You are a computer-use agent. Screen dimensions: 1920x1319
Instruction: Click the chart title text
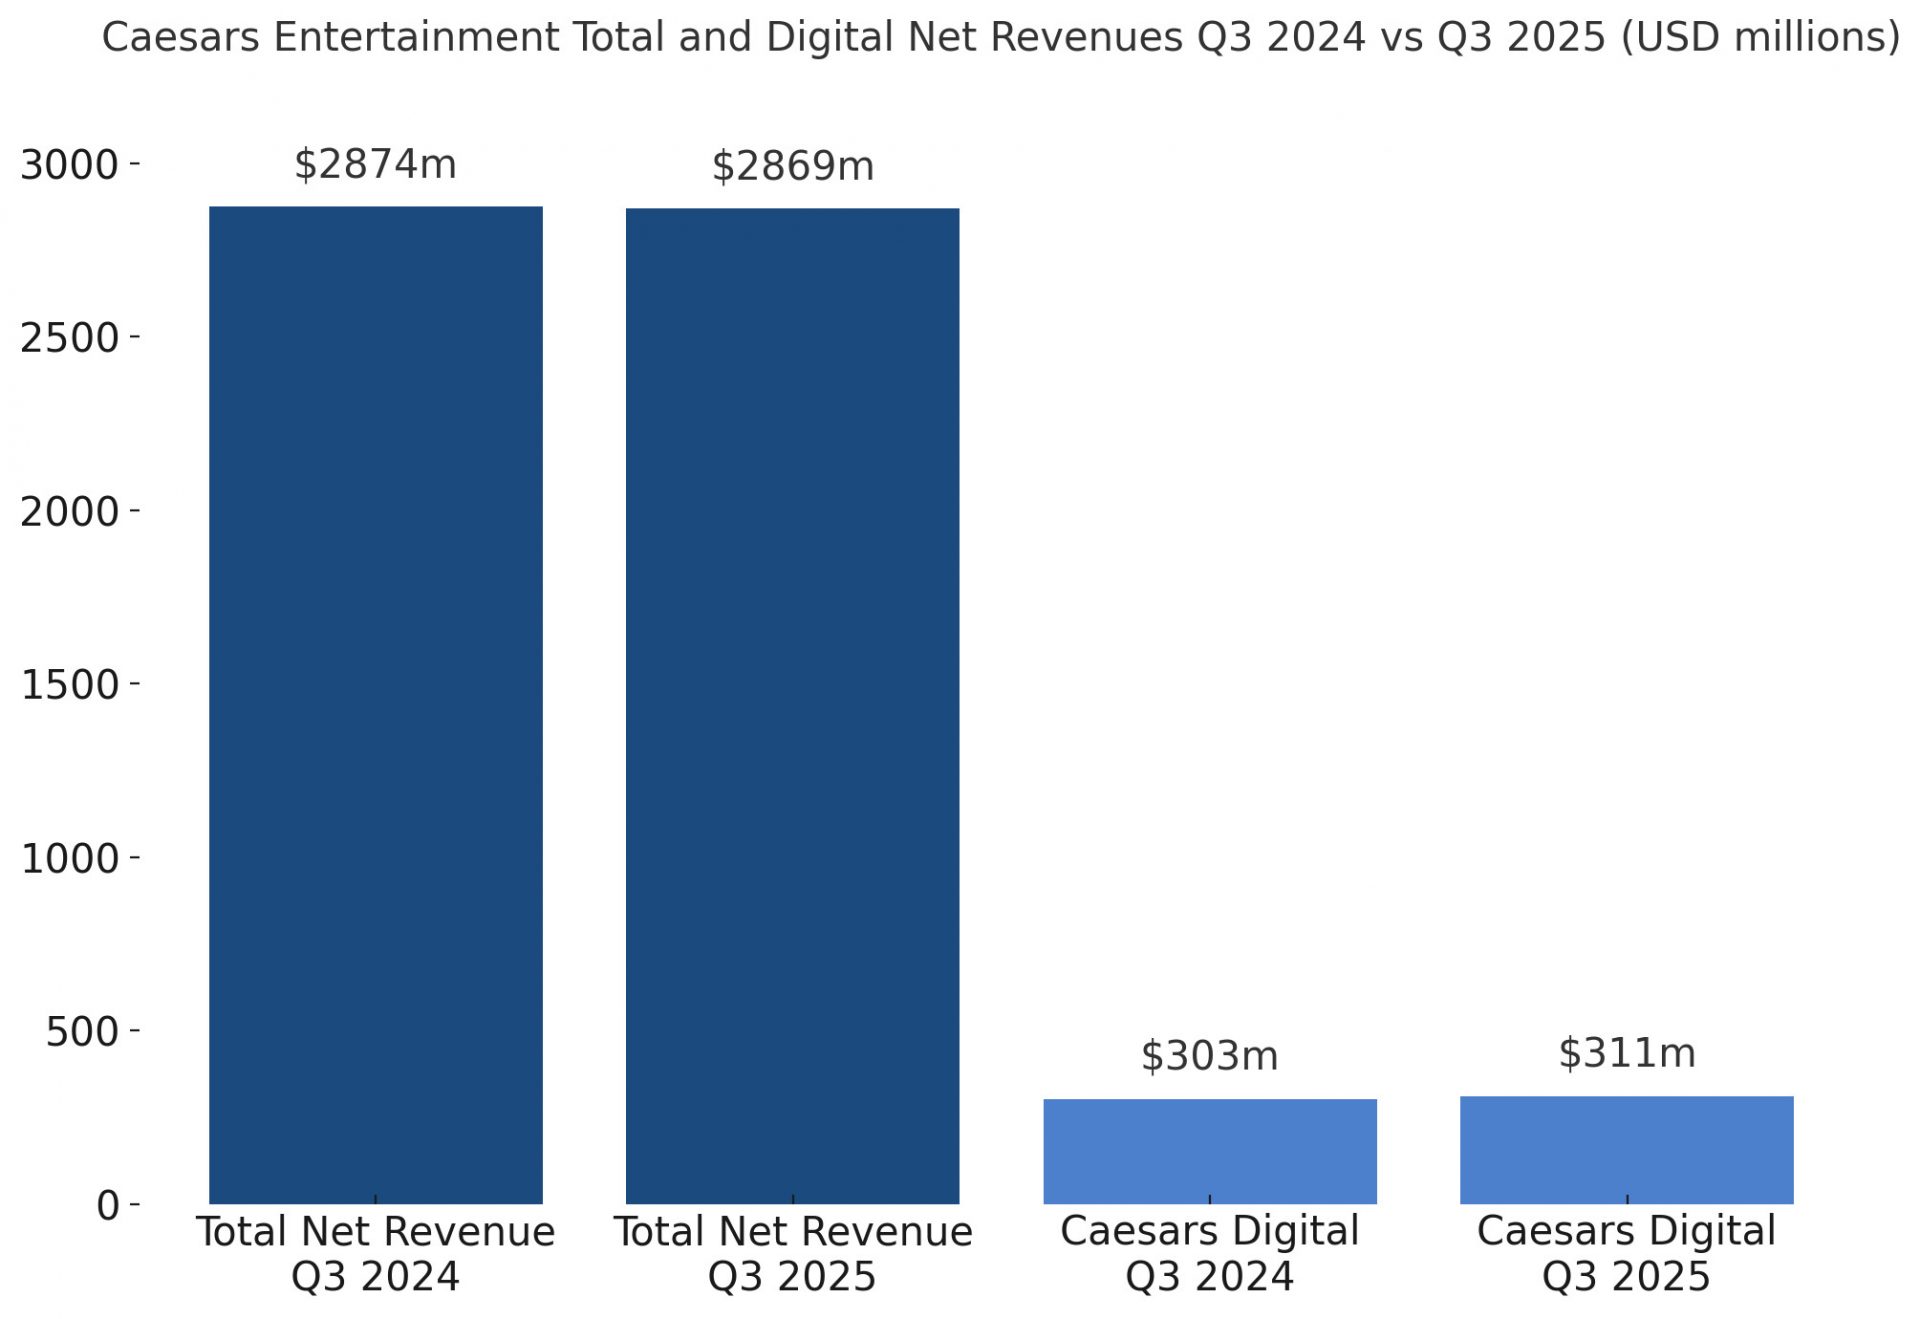coord(1000,38)
